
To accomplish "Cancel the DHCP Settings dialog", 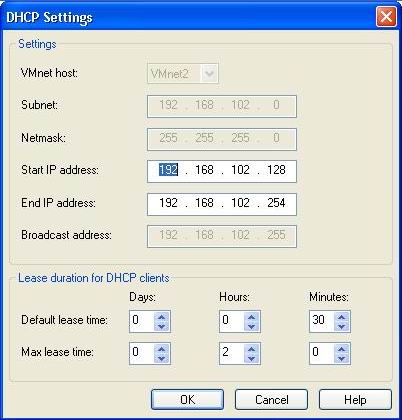I will pos(271,399).
